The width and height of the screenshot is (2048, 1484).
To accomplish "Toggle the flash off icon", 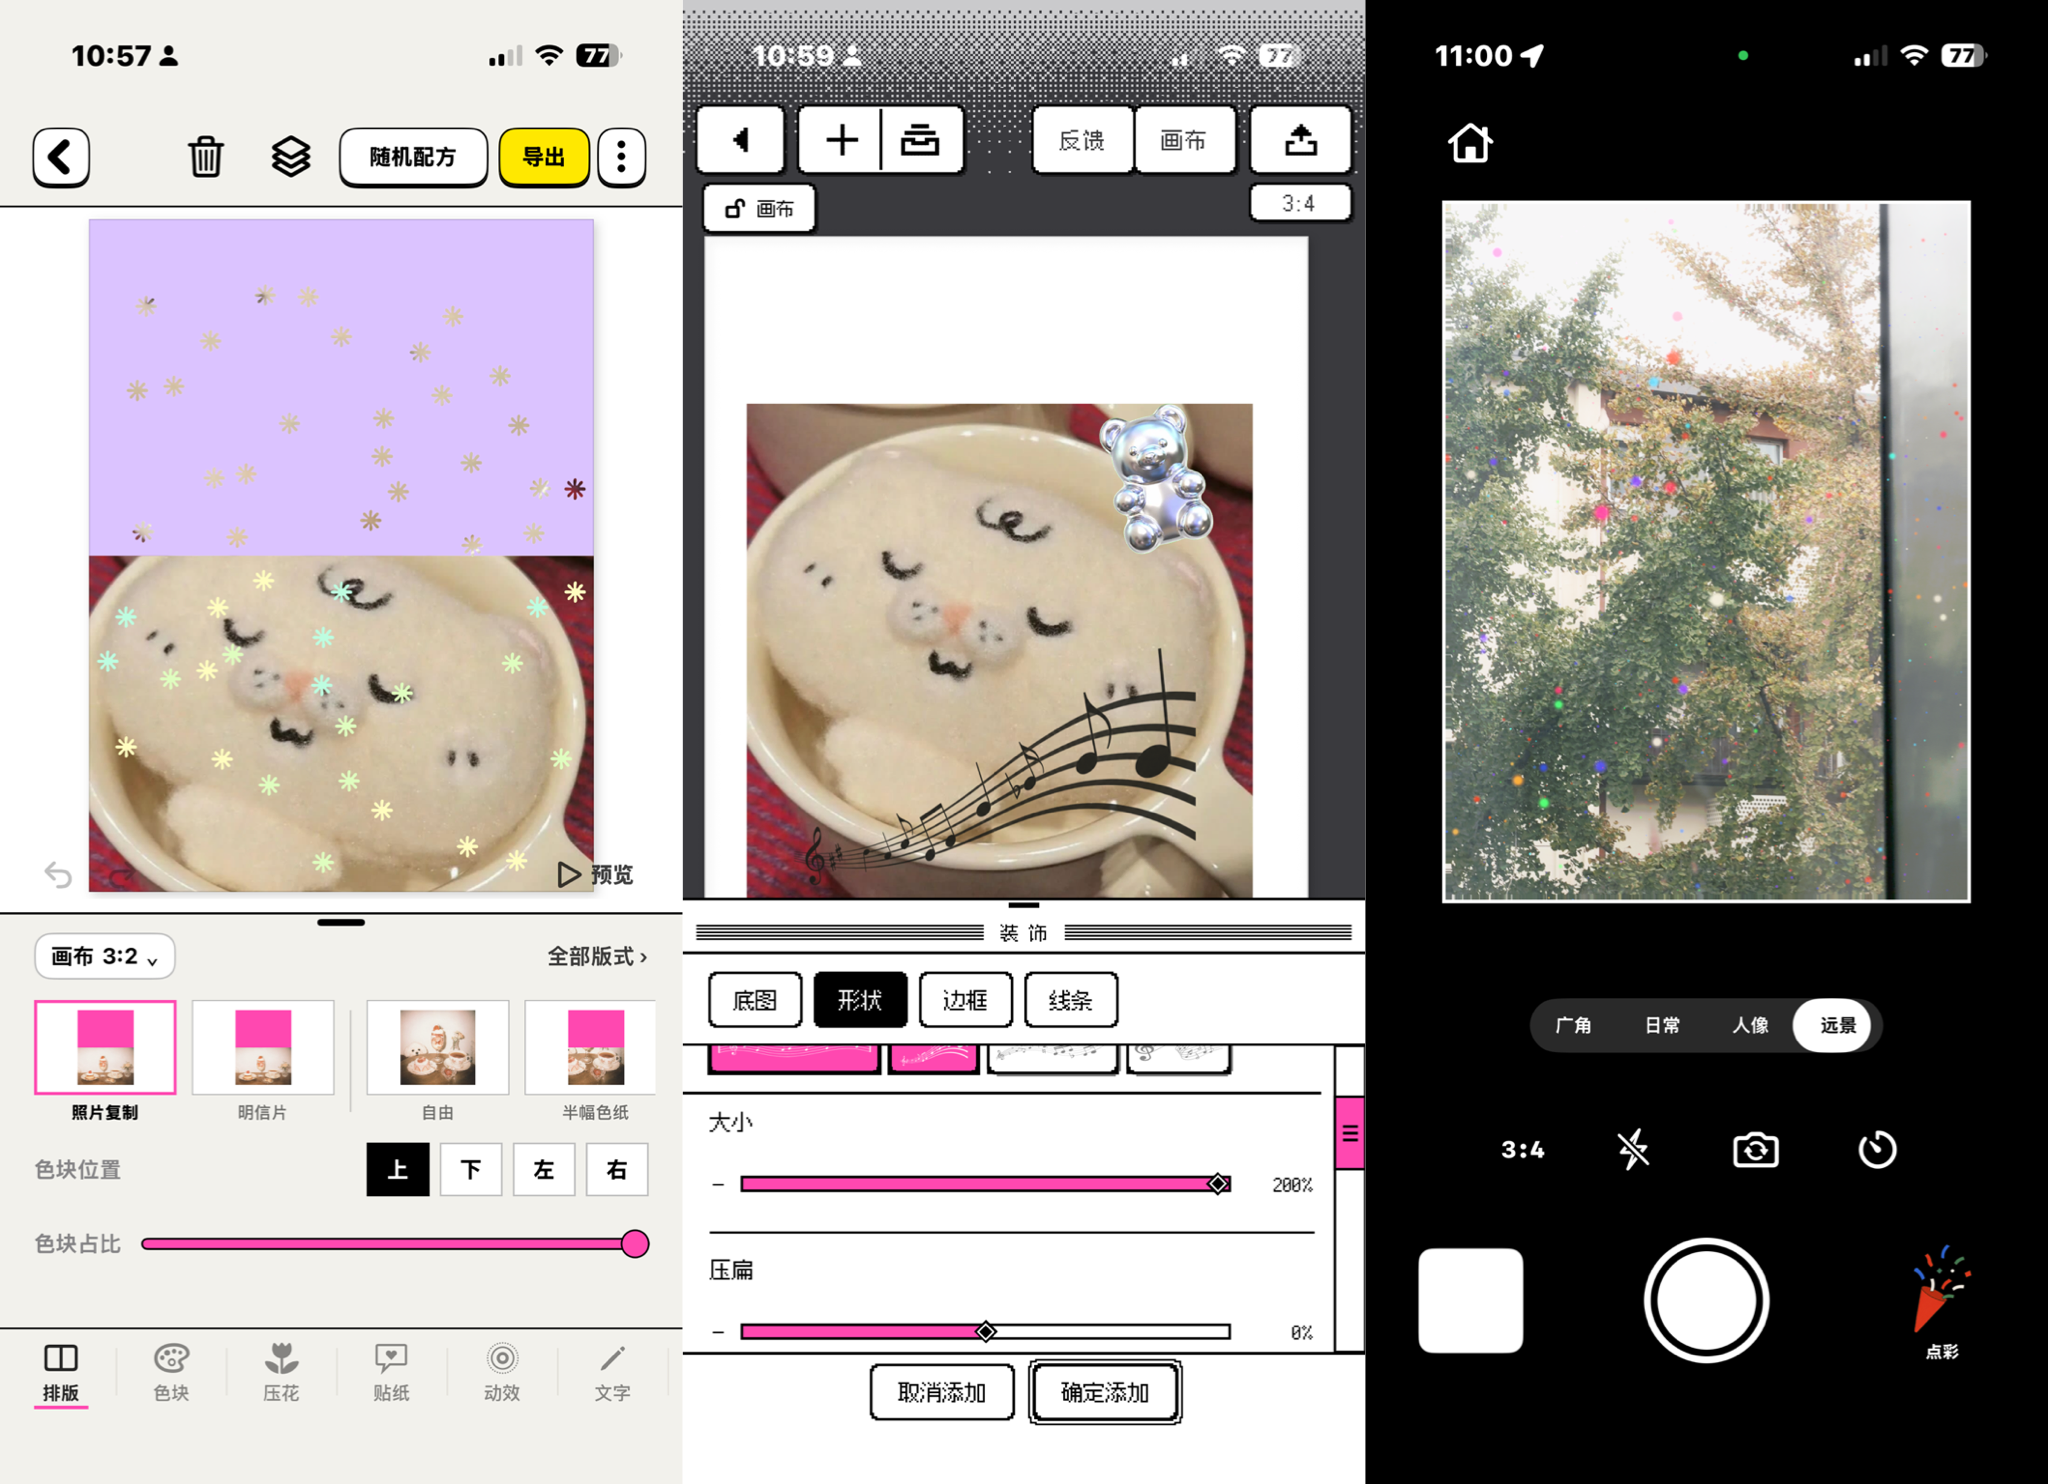I will [1634, 1149].
